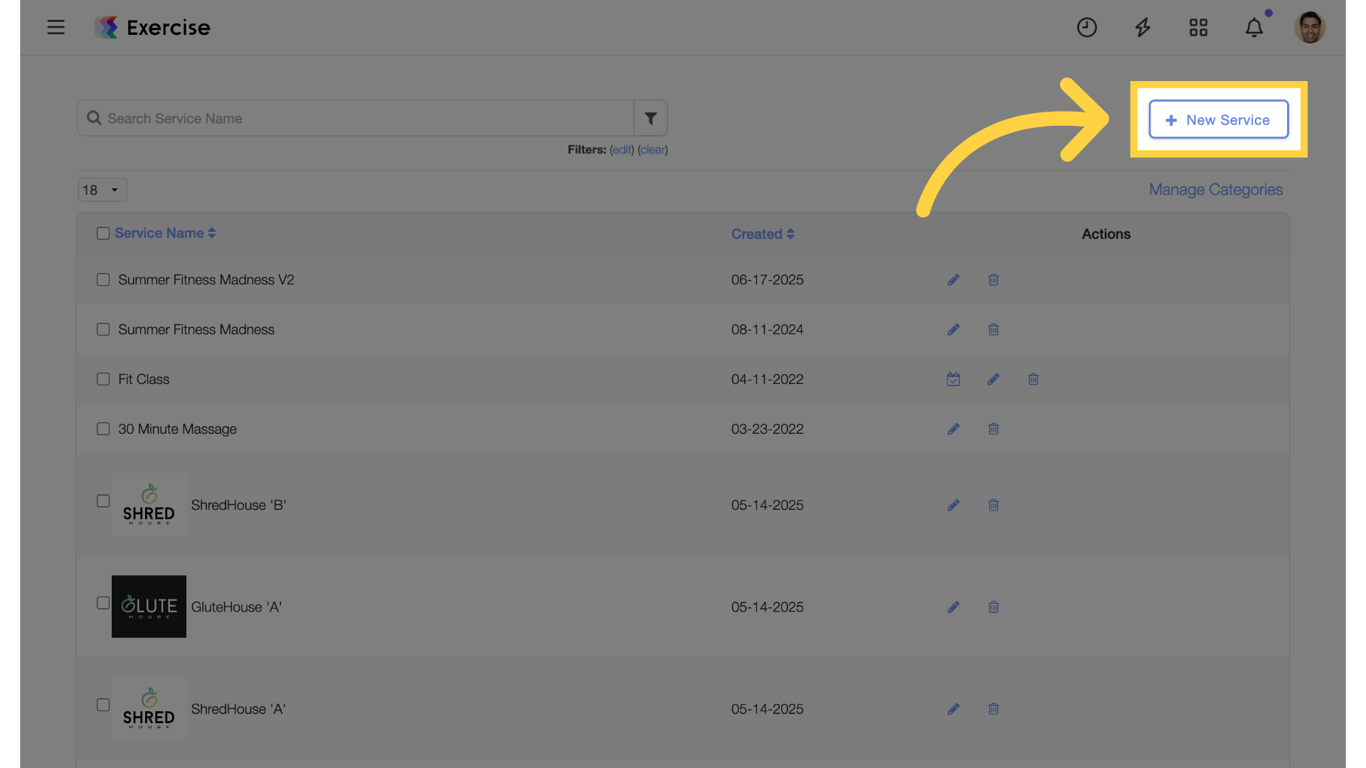
Task: Delete the ShredHouse 'B' service
Action: click(993, 505)
